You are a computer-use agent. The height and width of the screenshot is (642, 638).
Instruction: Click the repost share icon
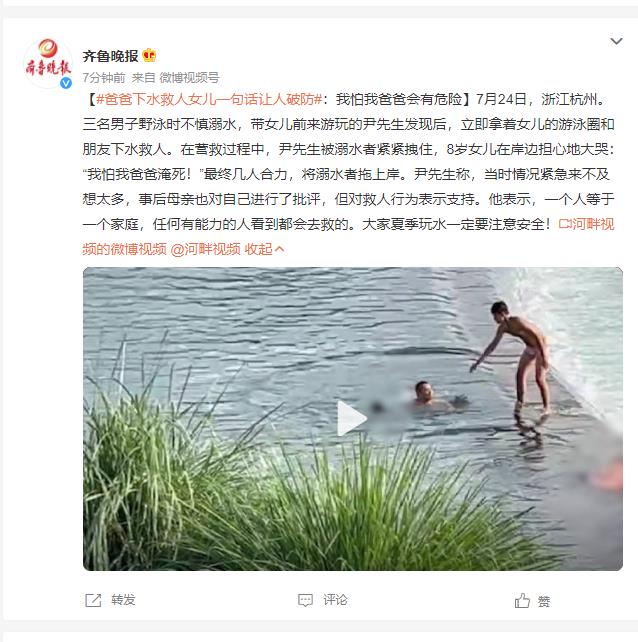[93, 600]
